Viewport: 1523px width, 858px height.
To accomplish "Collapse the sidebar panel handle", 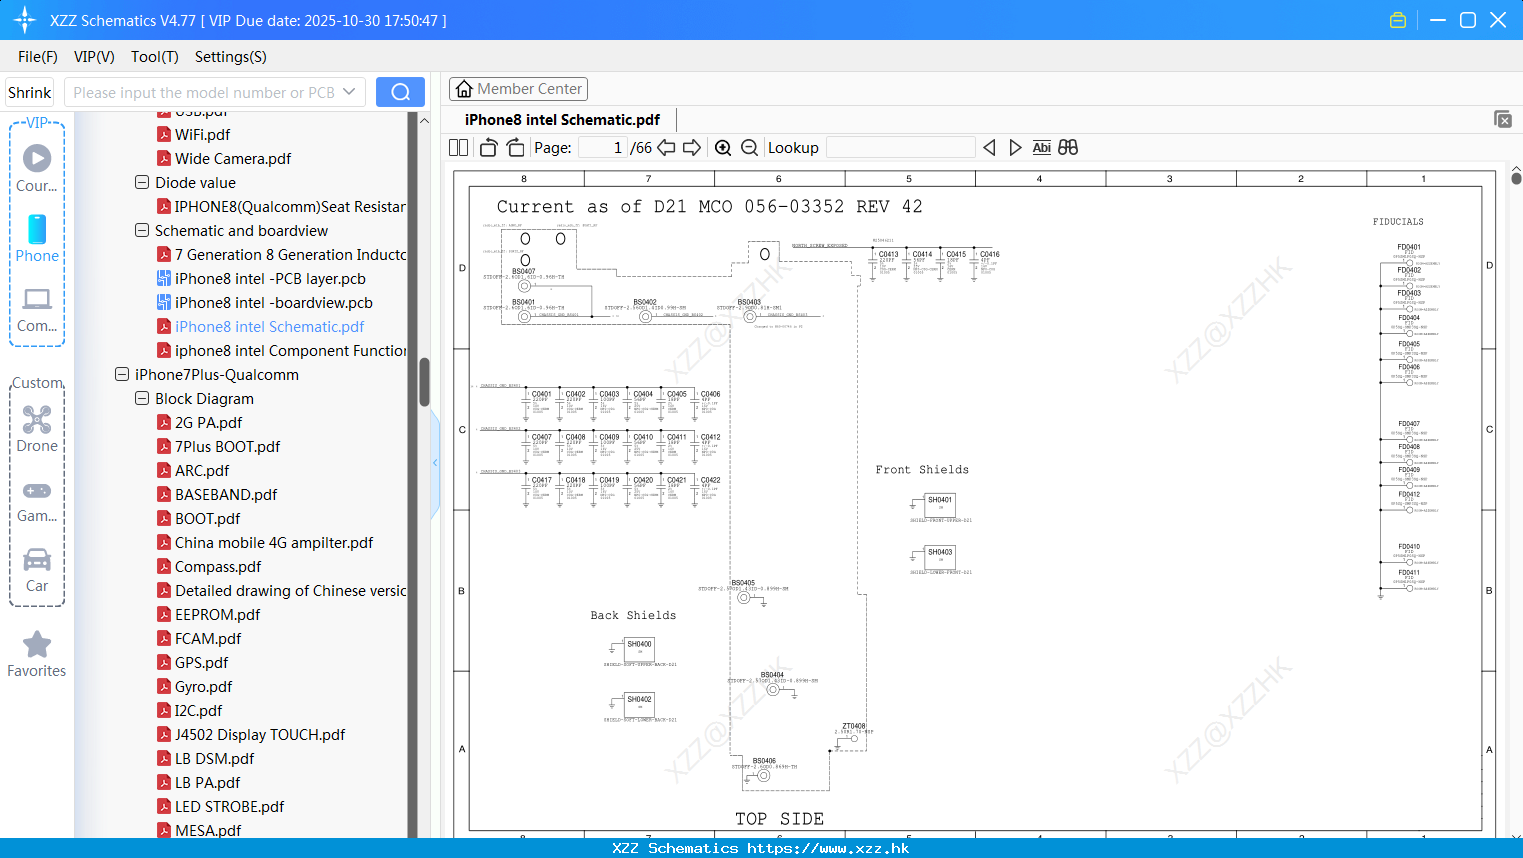I will pyautogui.click(x=435, y=463).
